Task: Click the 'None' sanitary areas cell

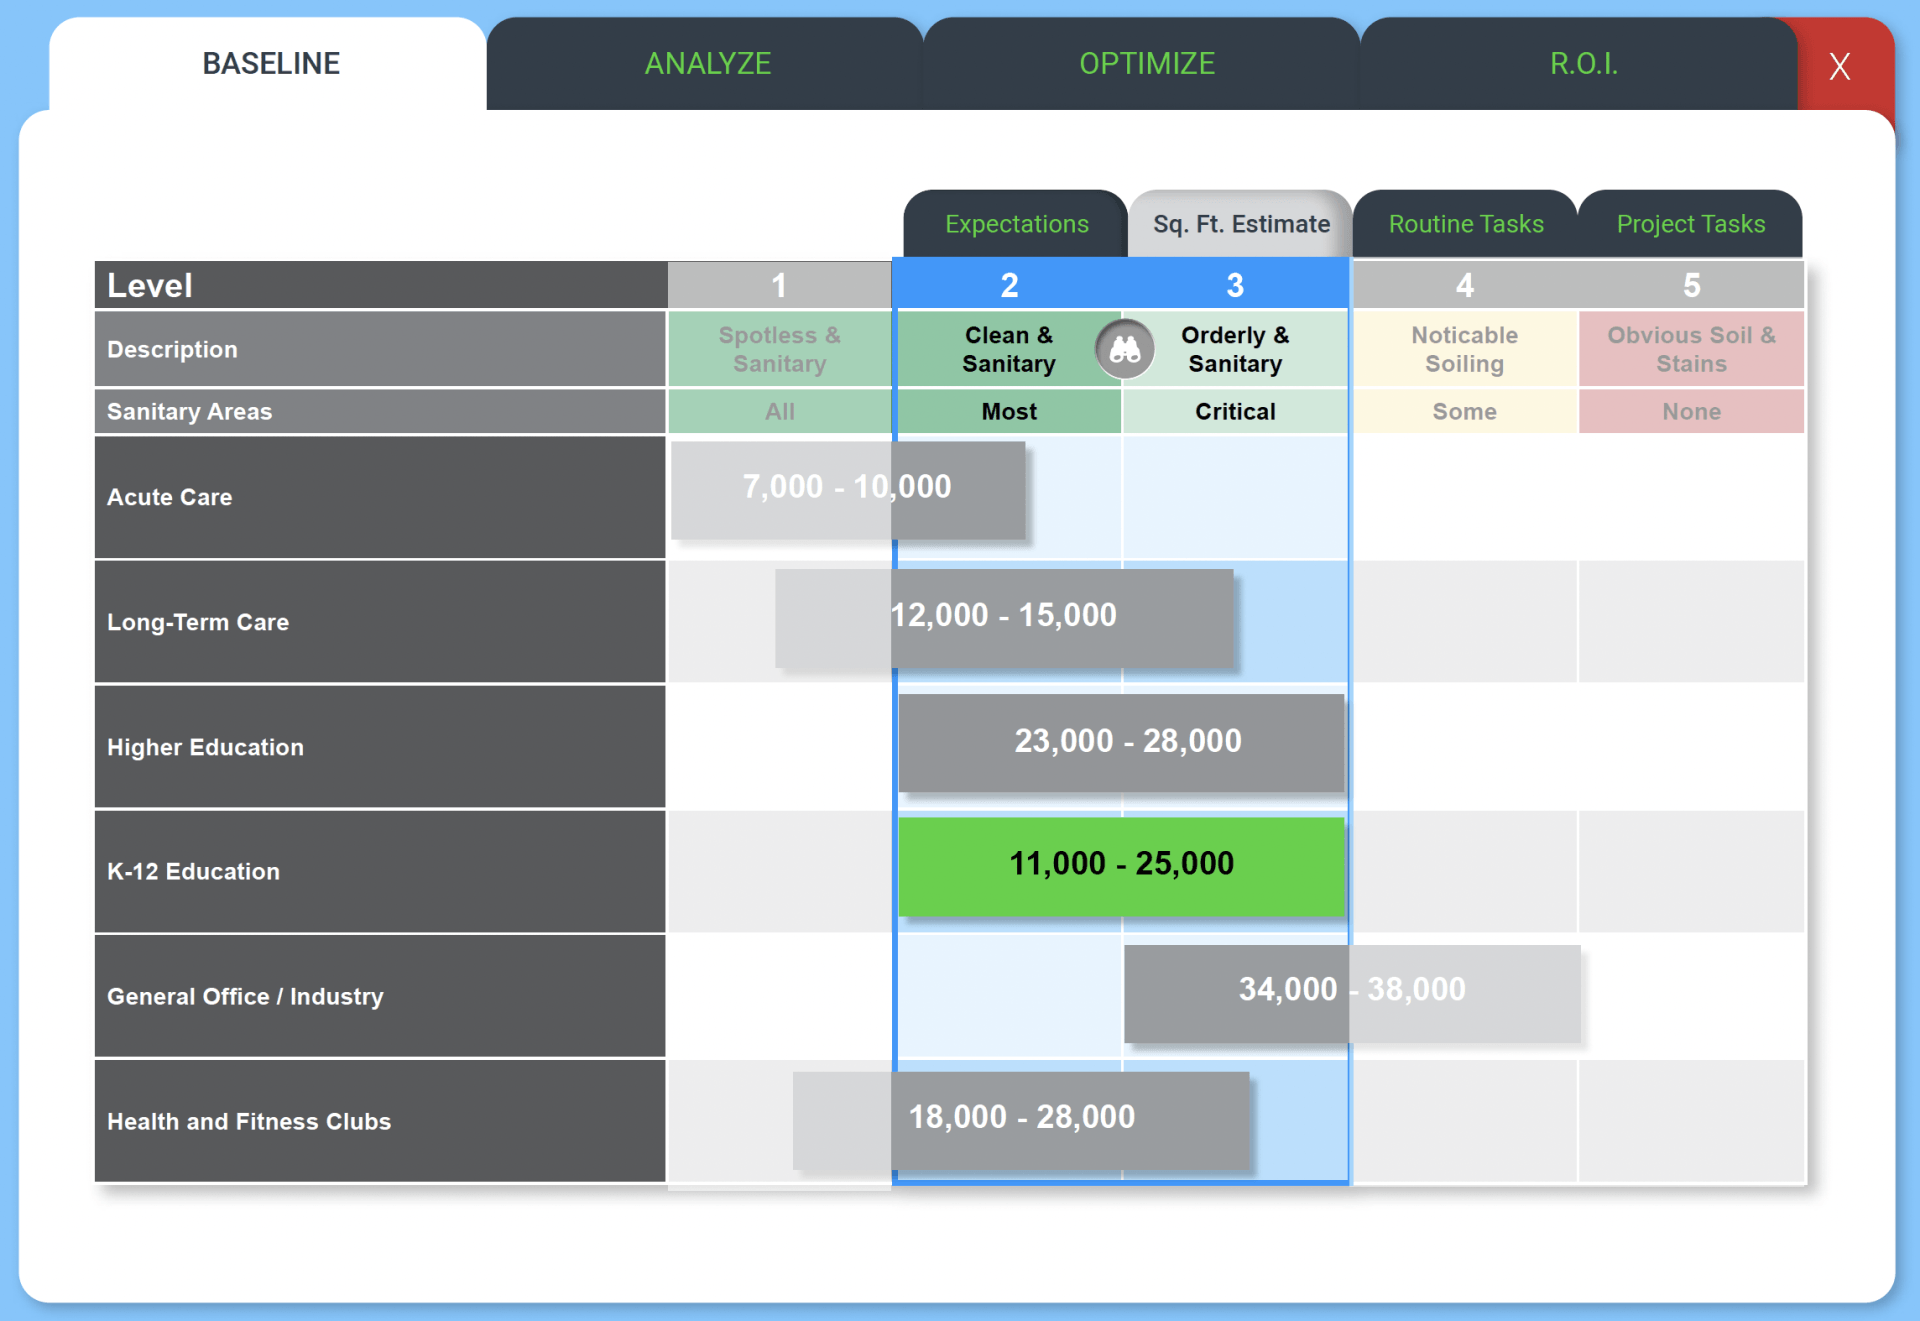Action: coord(1692,411)
